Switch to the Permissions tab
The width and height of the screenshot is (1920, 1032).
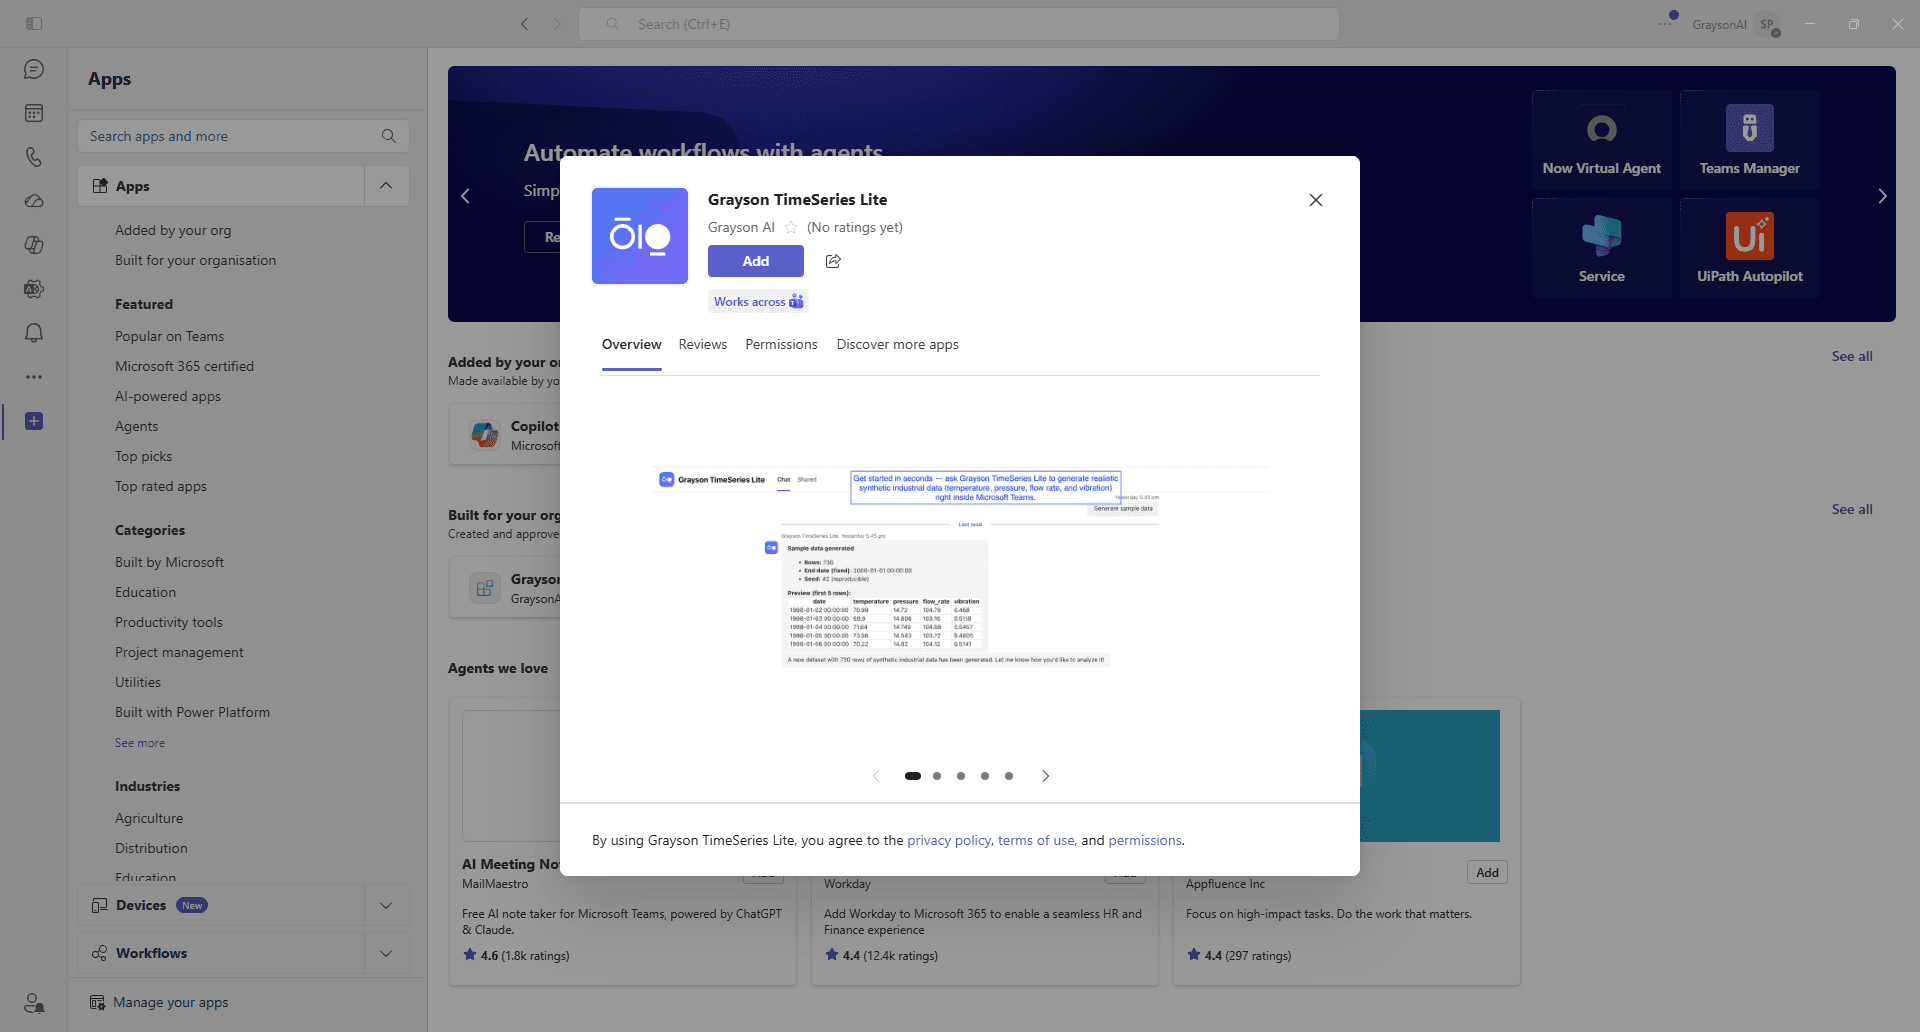tap(781, 344)
